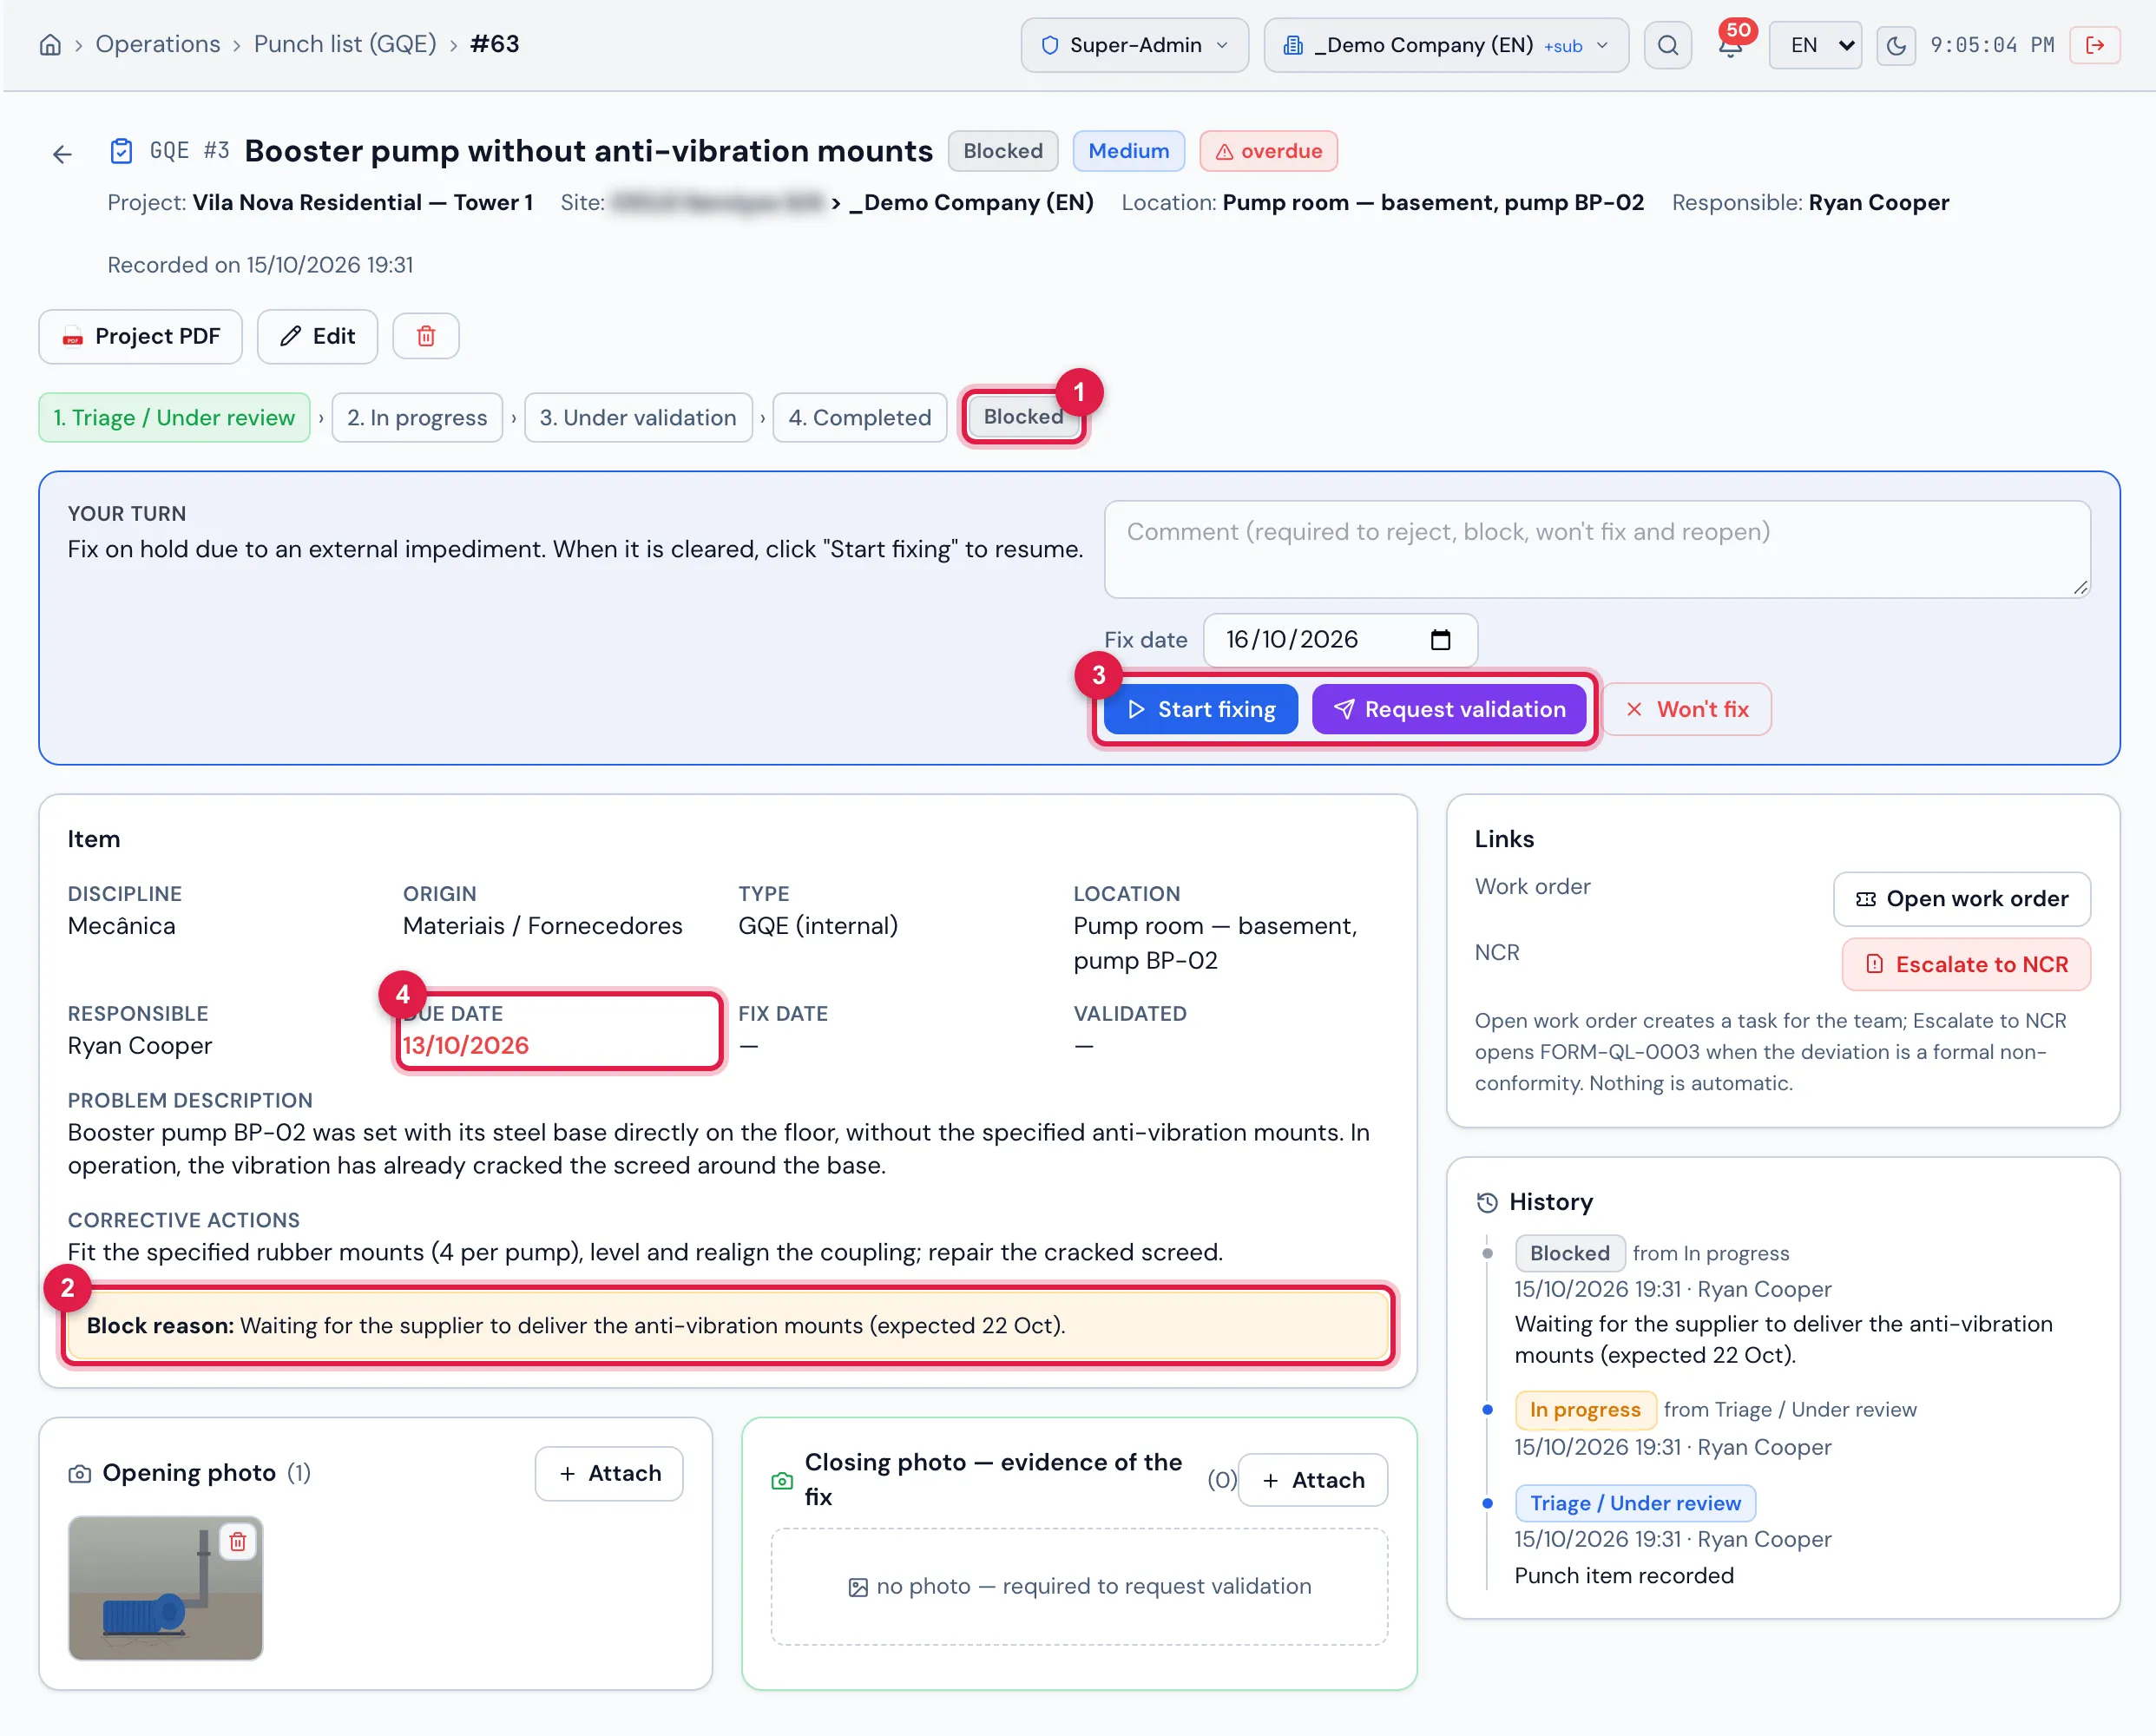2156x1736 pixels.
Task: Select step 1. Triage / Under review
Action: (x=174, y=417)
